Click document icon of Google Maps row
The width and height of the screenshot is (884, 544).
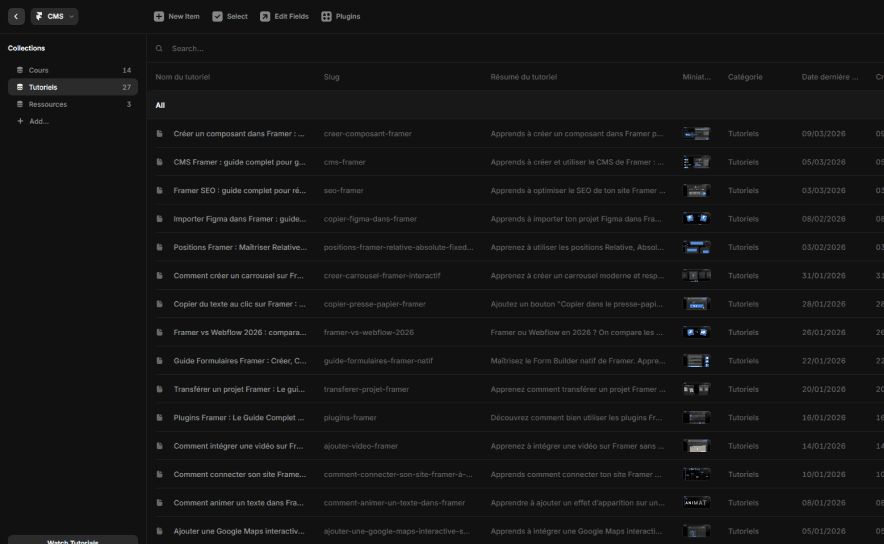point(160,531)
